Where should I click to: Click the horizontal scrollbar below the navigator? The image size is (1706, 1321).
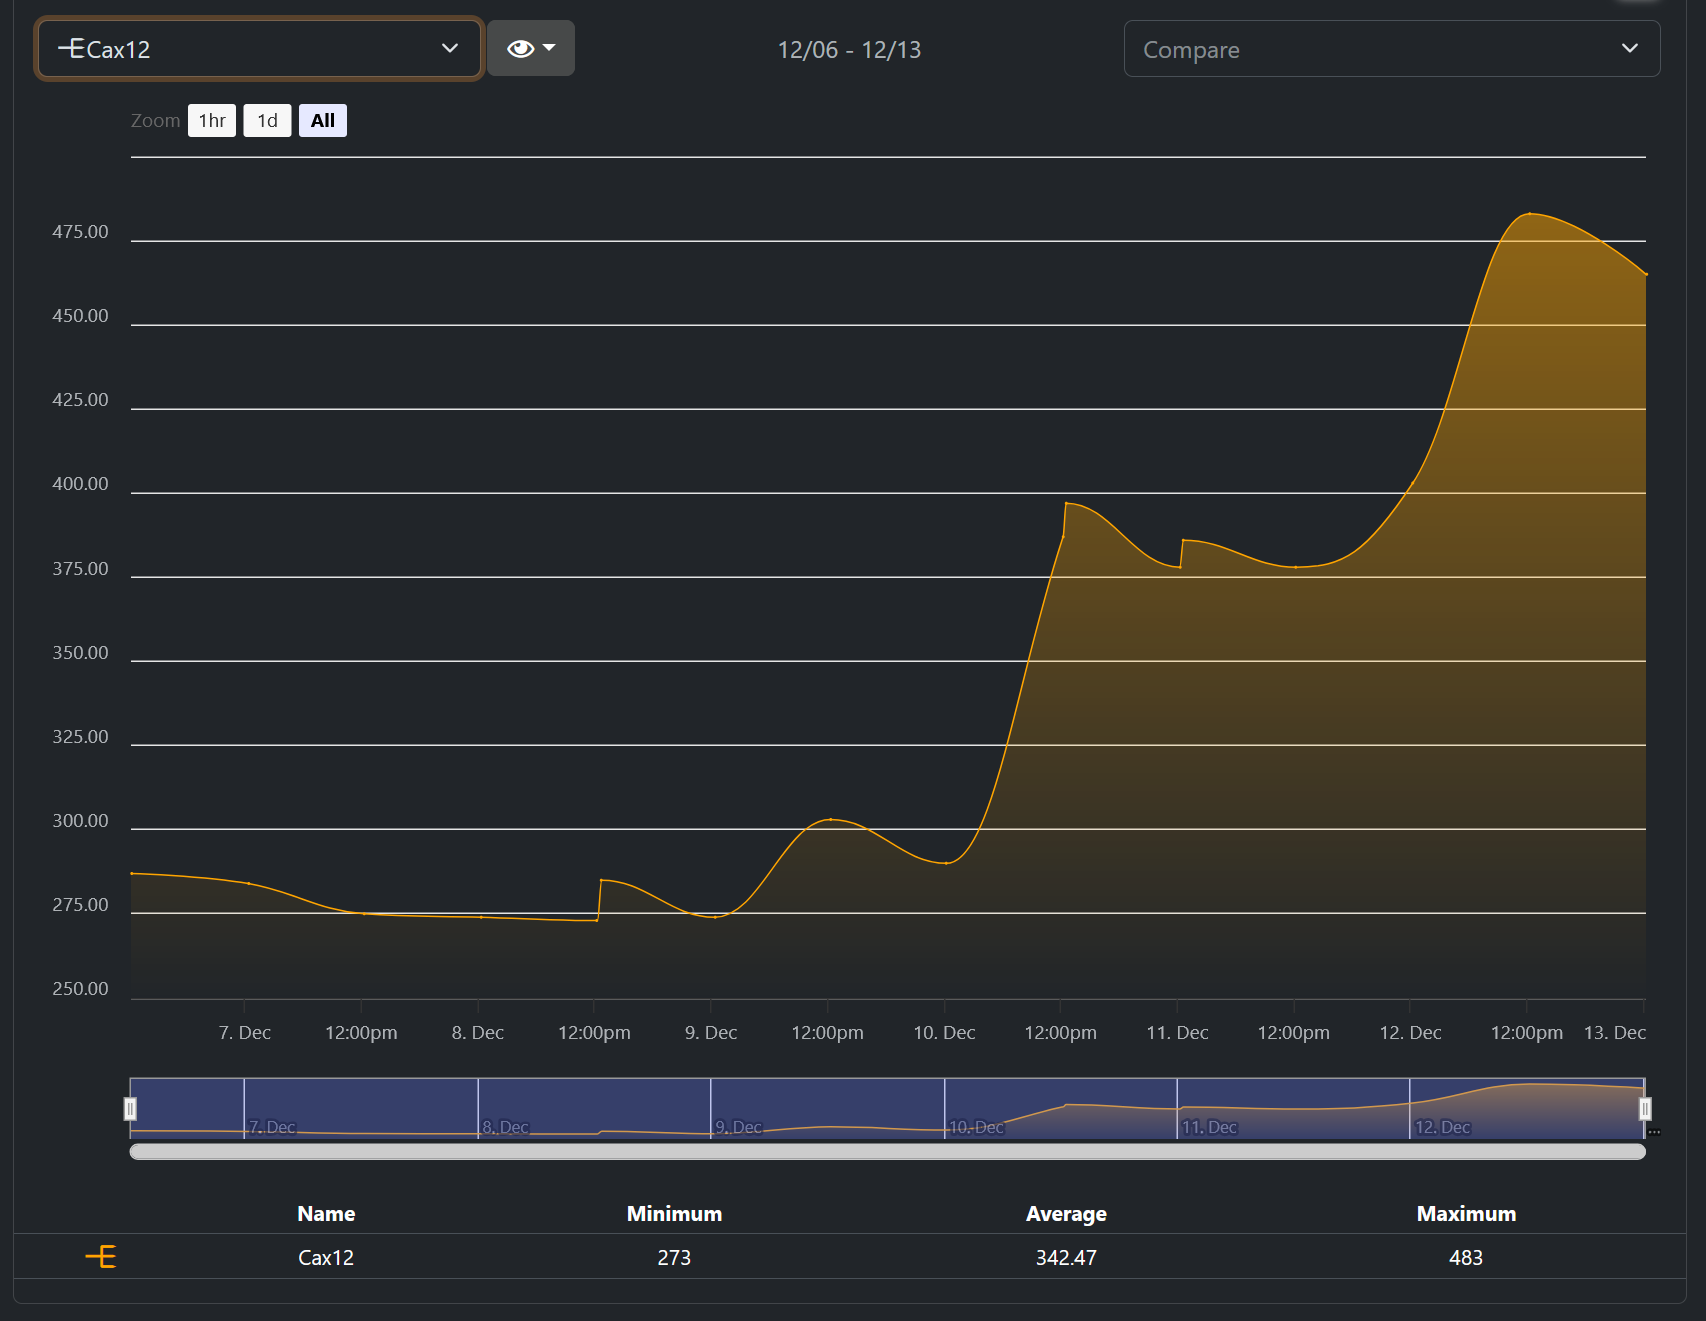[887, 1152]
